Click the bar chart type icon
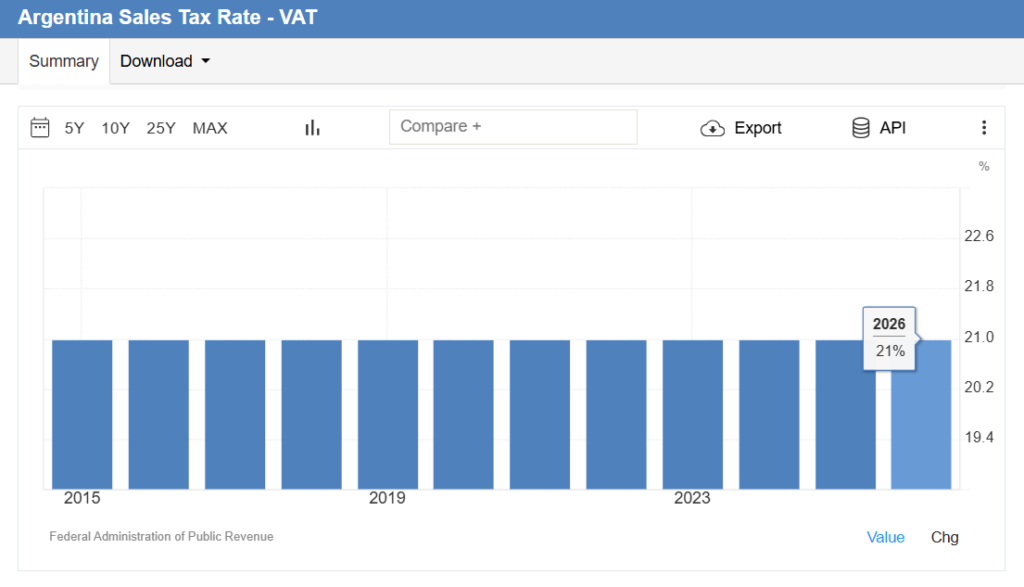The height and width of the screenshot is (587, 1024). pos(312,127)
